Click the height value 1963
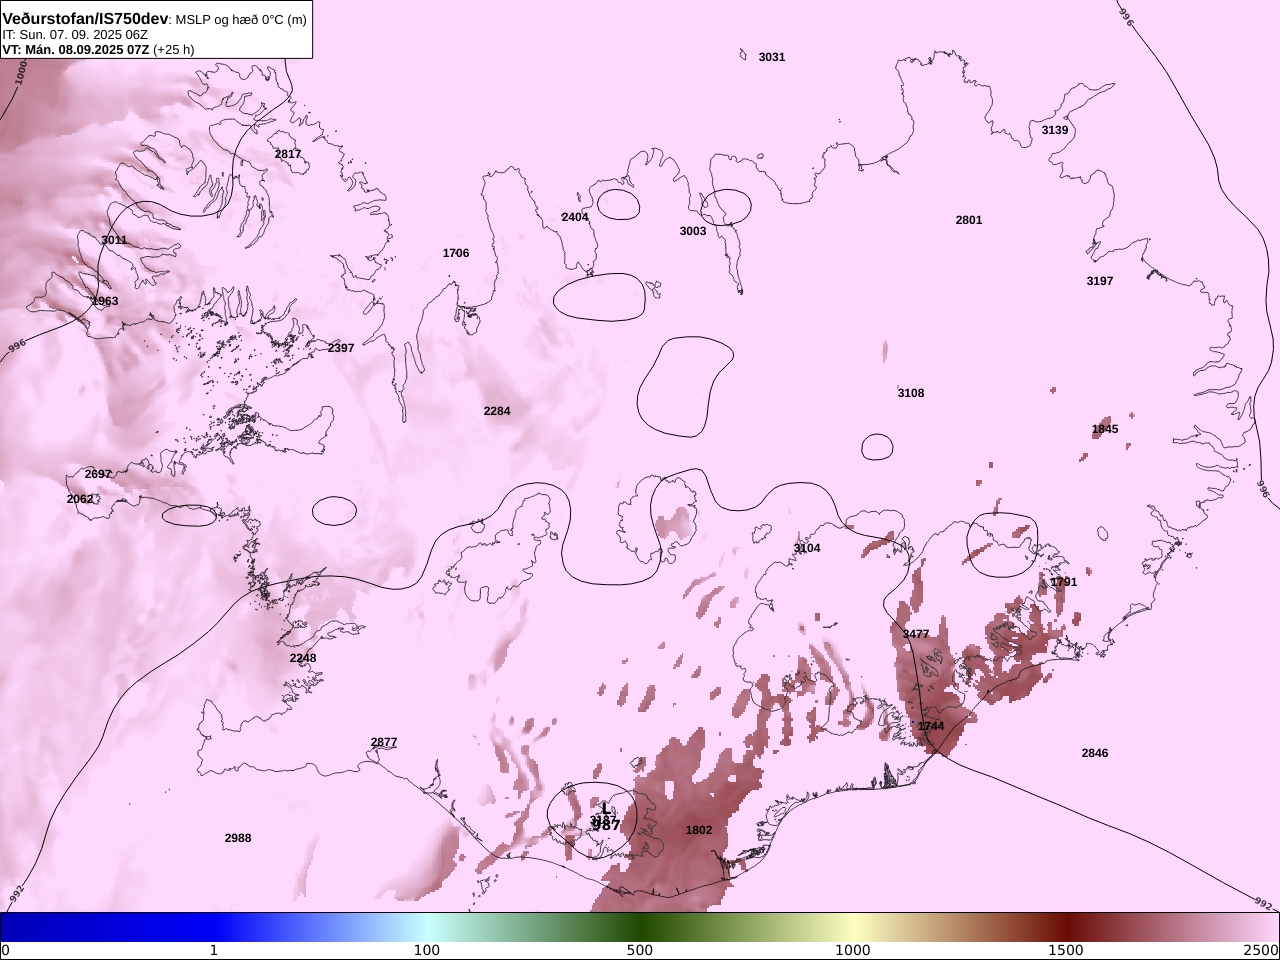 [105, 302]
